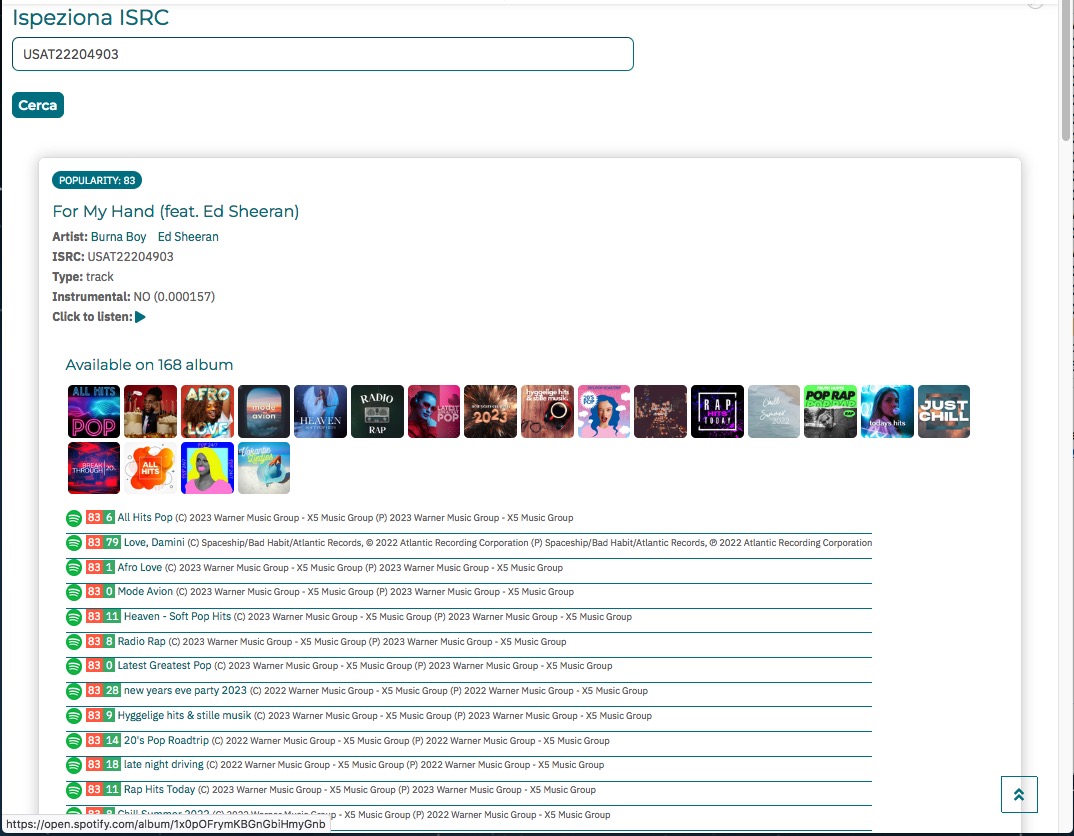Screen dimensions: 1074x836
Task: Open the Pop 24/7 yellow-hair cover
Action: click(x=208, y=468)
